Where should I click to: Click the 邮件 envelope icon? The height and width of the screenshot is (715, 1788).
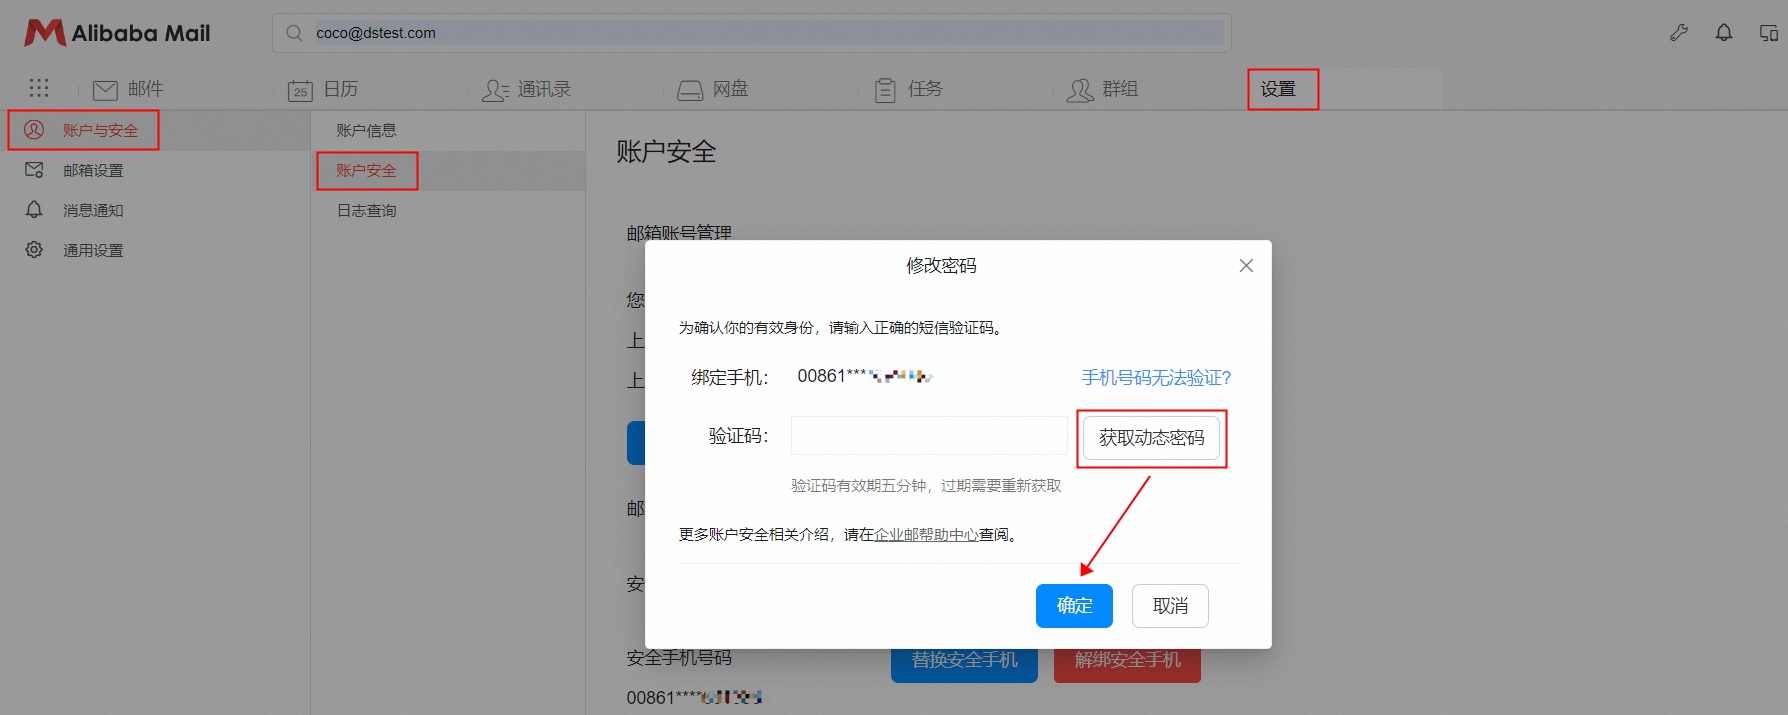[x=105, y=90]
